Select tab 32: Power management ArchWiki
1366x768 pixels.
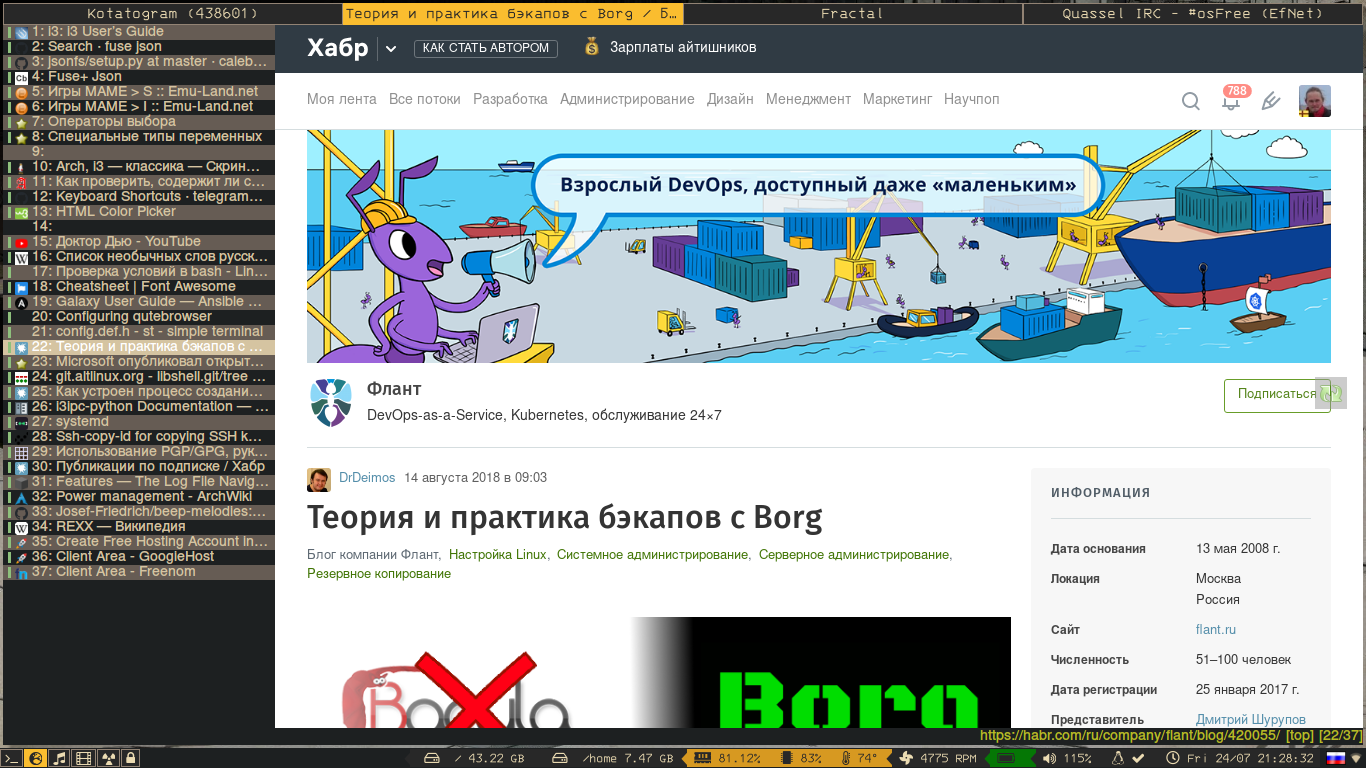(140, 497)
